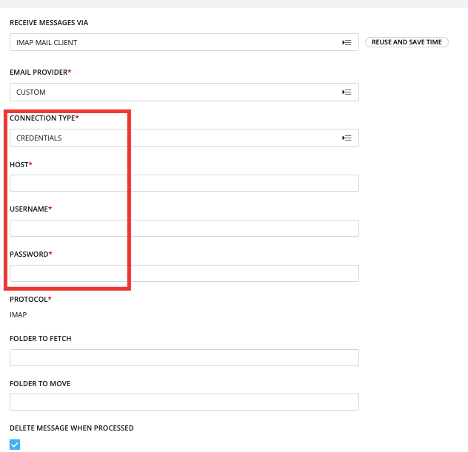The width and height of the screenshot is (468, 452).
Task: Select the Folder to Move text box
Action: (x=184, y=402)
